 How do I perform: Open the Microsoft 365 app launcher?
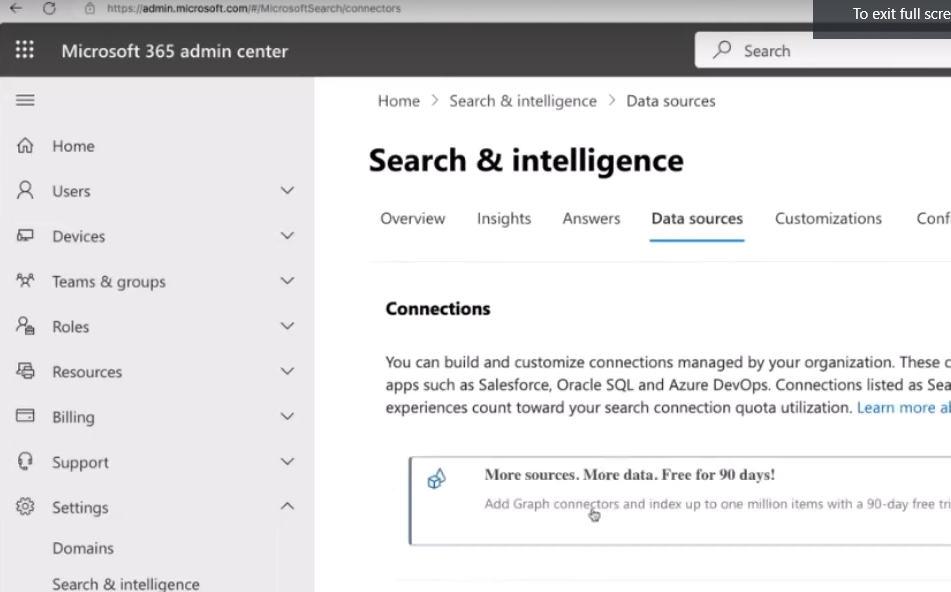24,50
